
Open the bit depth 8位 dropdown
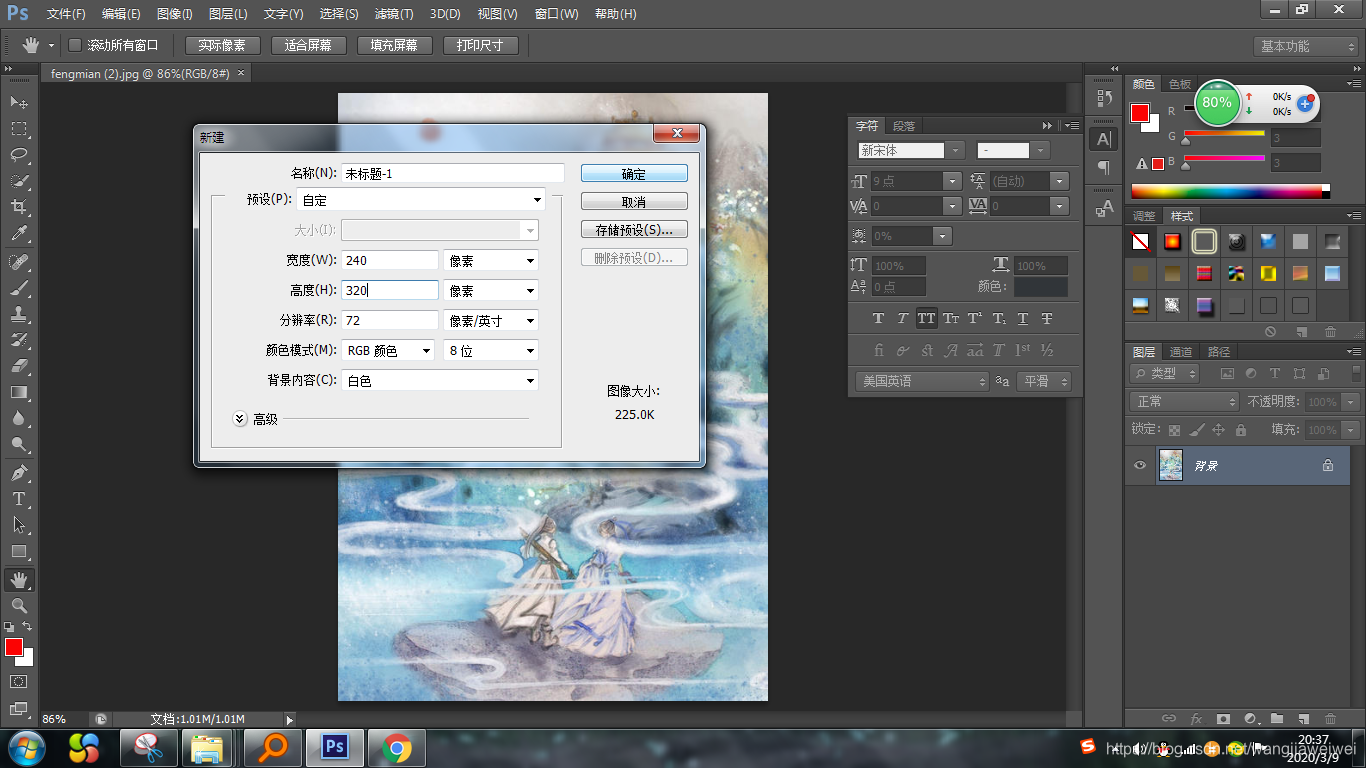[x=491, y=351]
